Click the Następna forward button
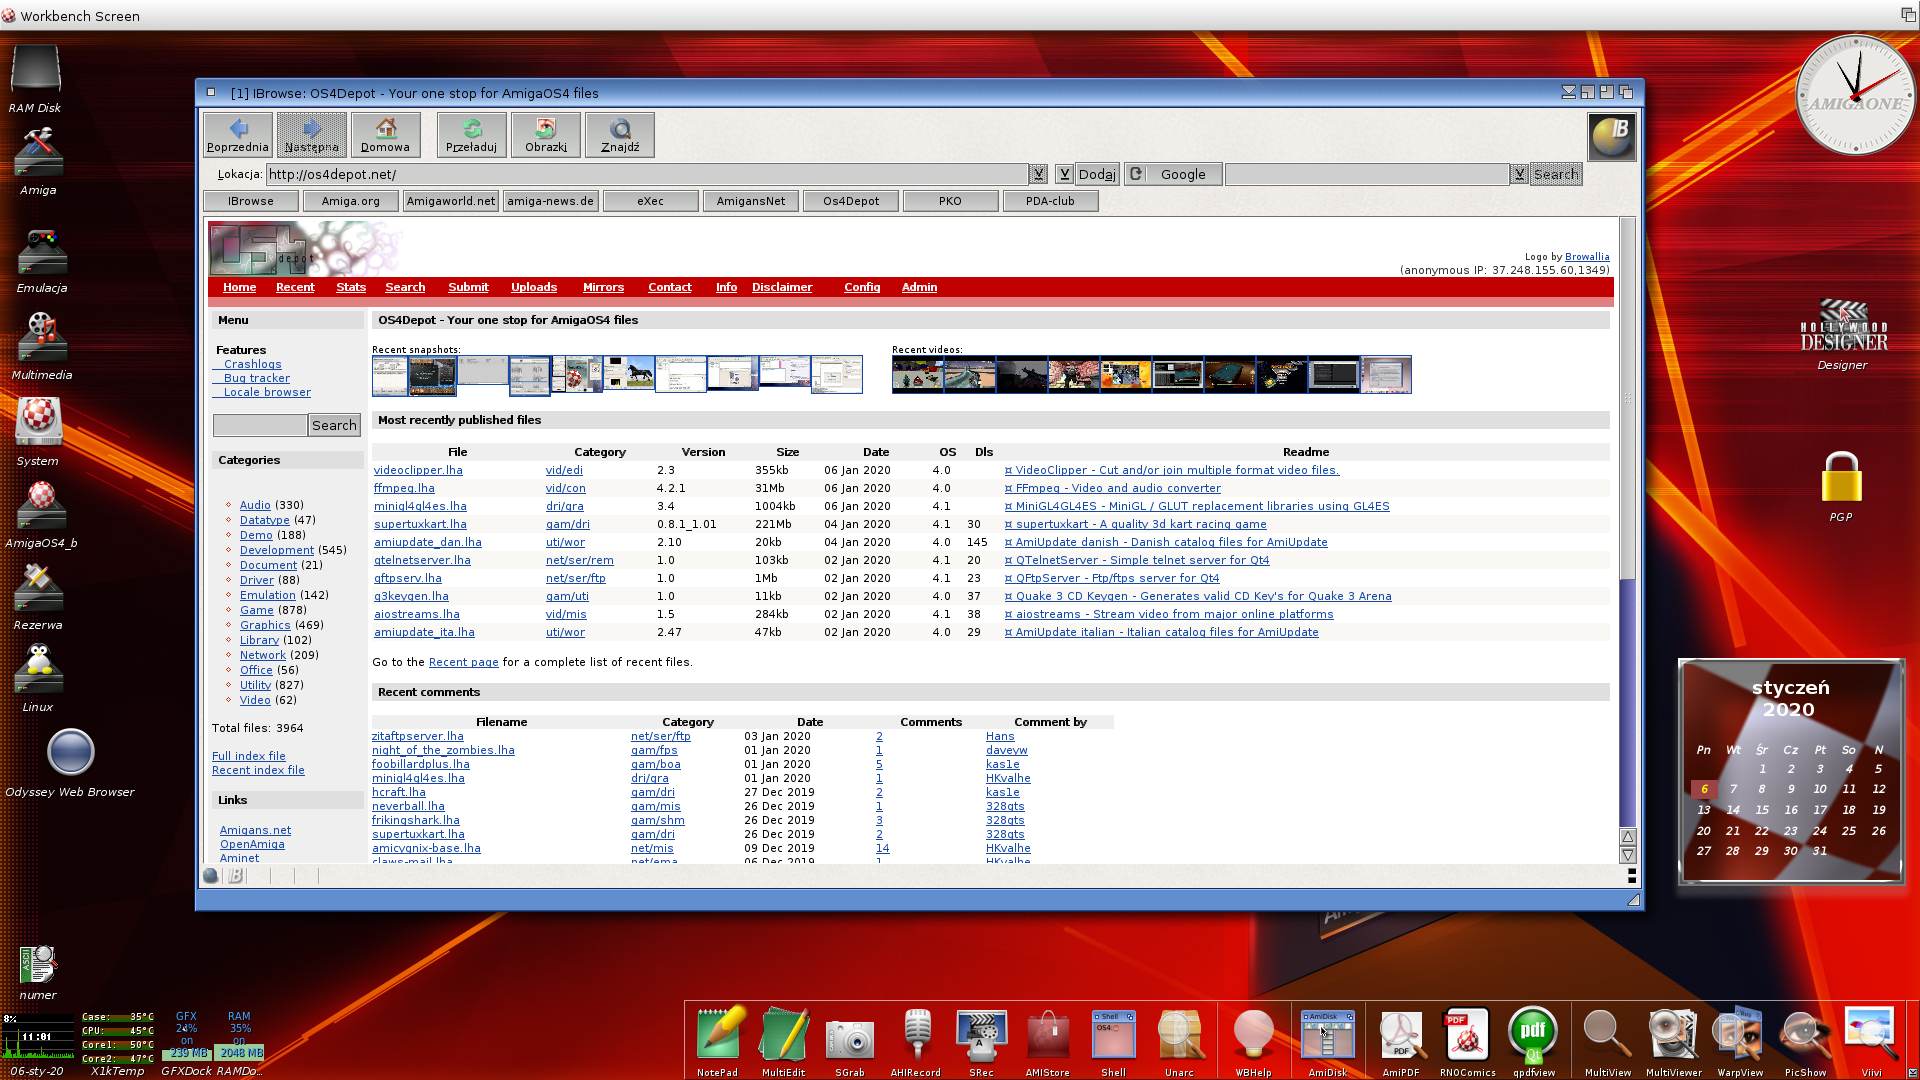The width and height of the screenshot is (1920, 1080). [x=312, y=135]
